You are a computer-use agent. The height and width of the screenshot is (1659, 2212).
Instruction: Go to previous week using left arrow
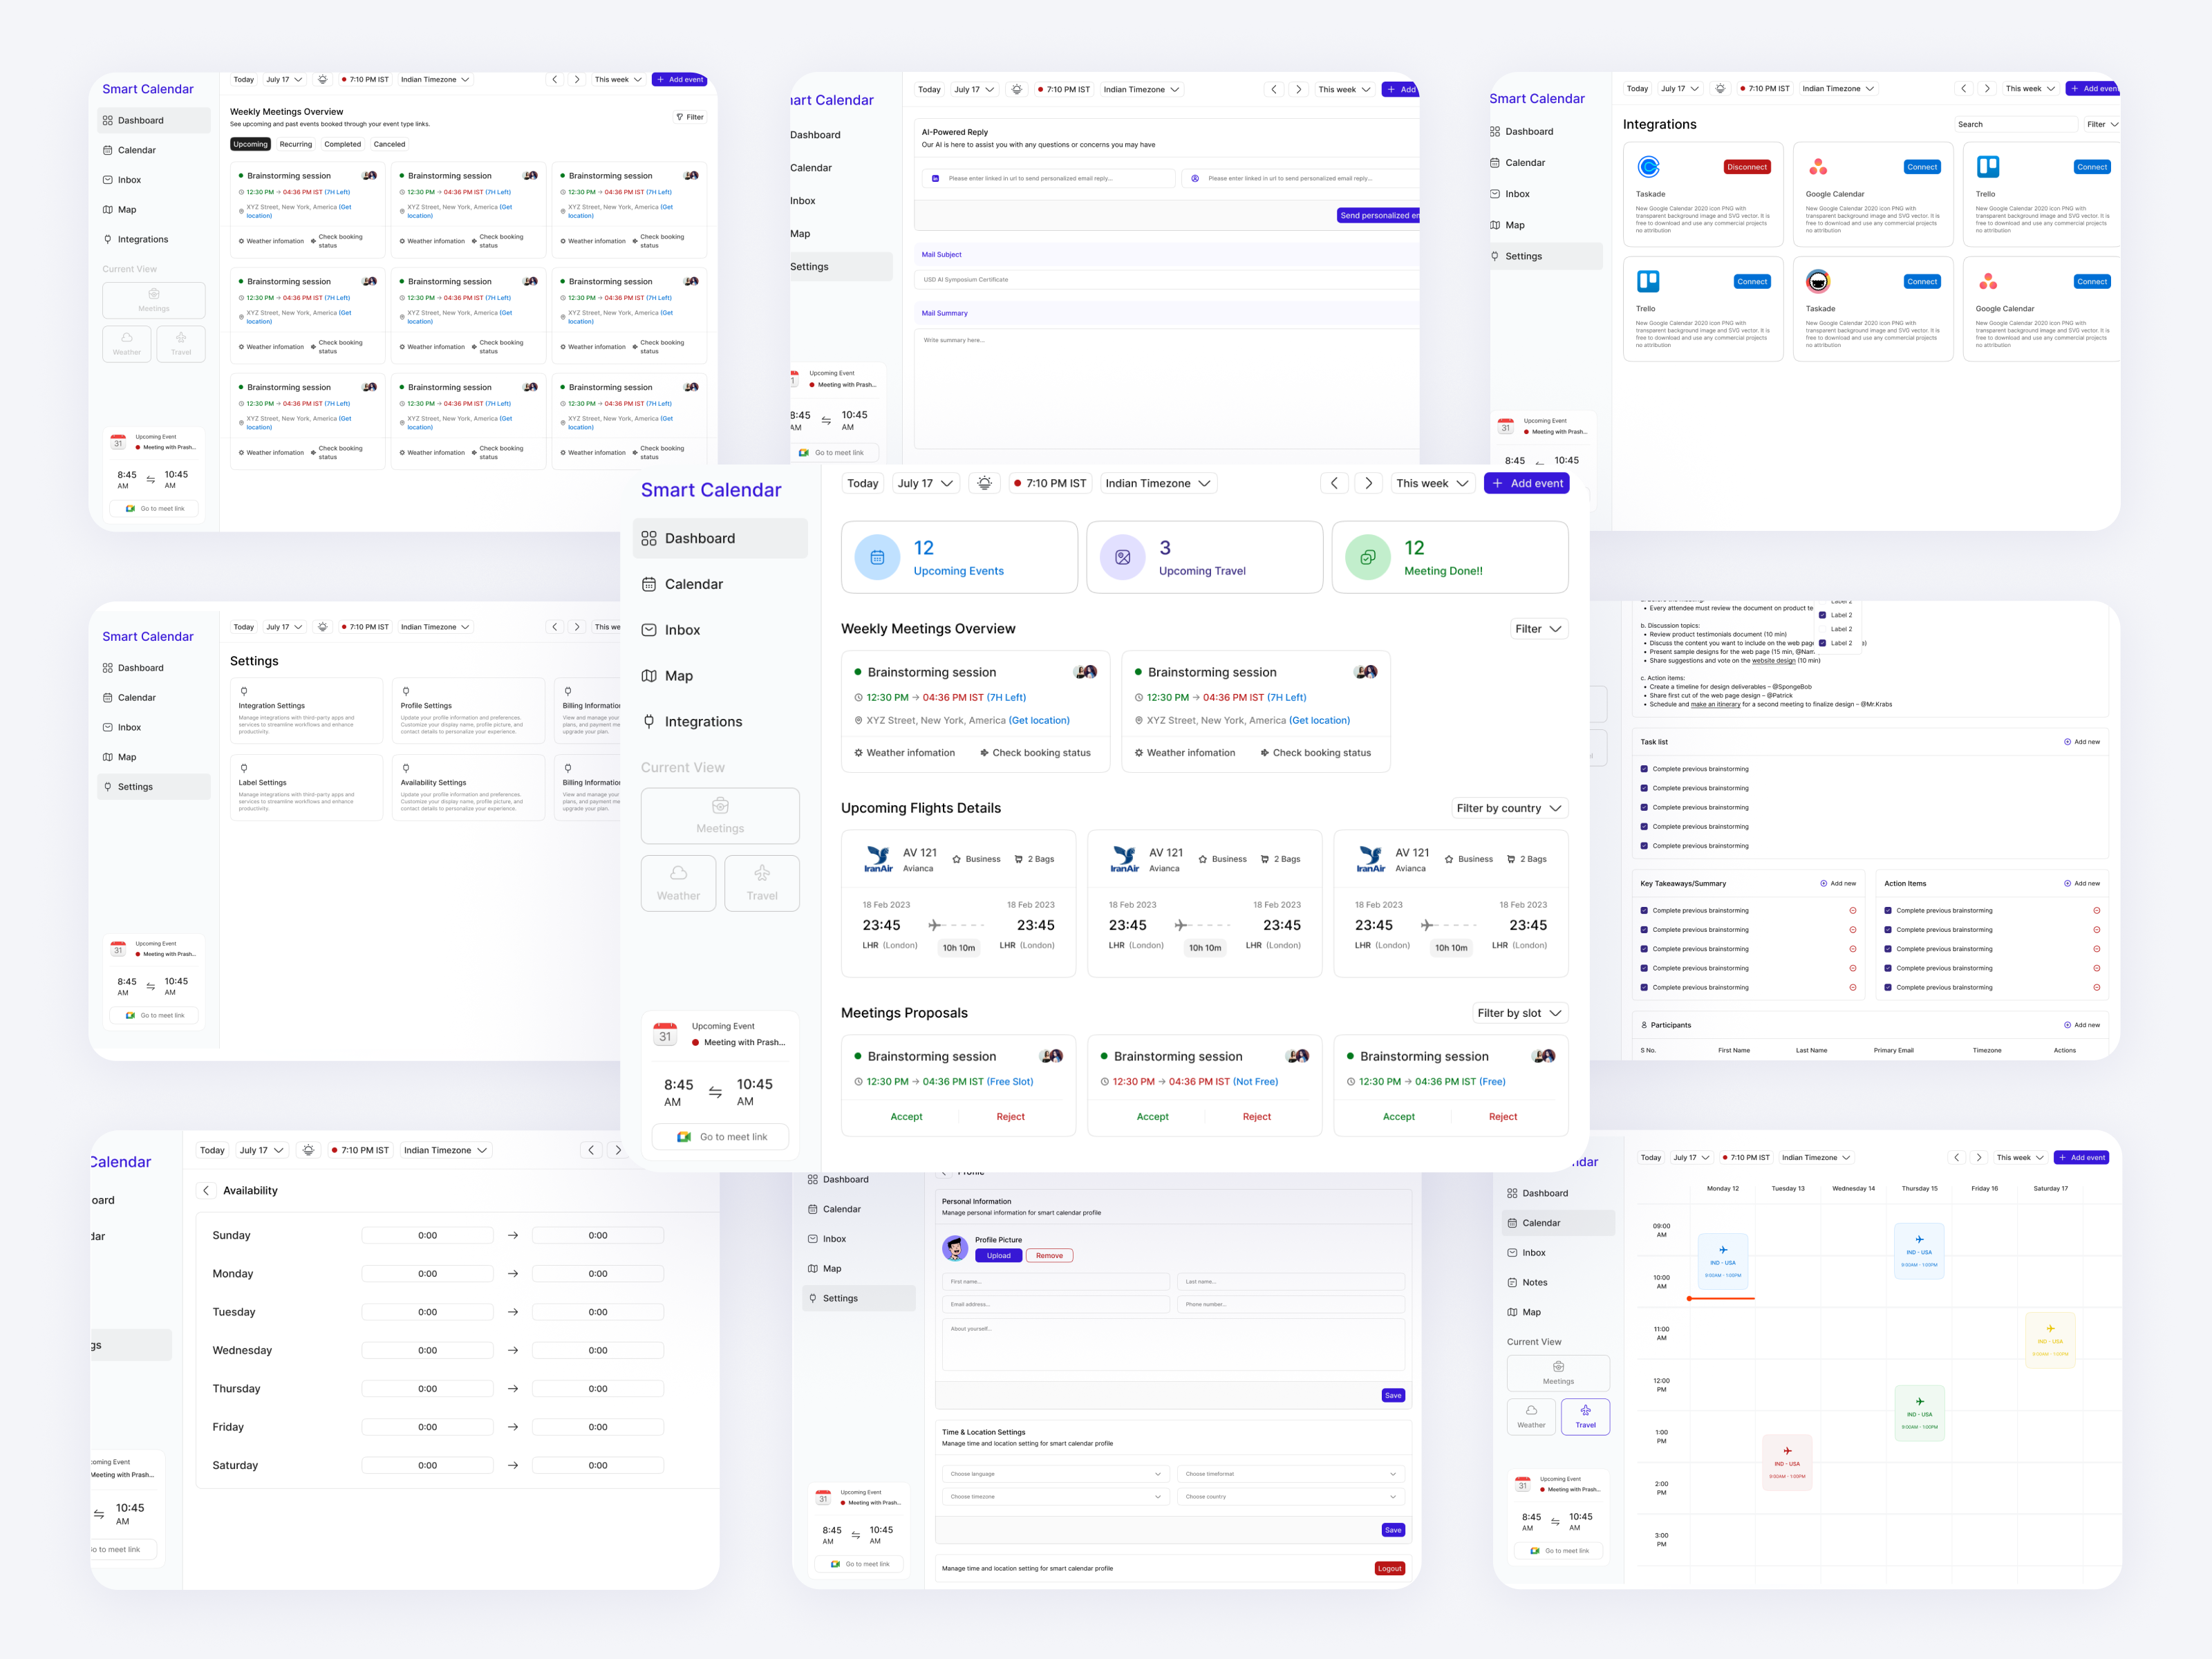click(x=1334, y=483)
